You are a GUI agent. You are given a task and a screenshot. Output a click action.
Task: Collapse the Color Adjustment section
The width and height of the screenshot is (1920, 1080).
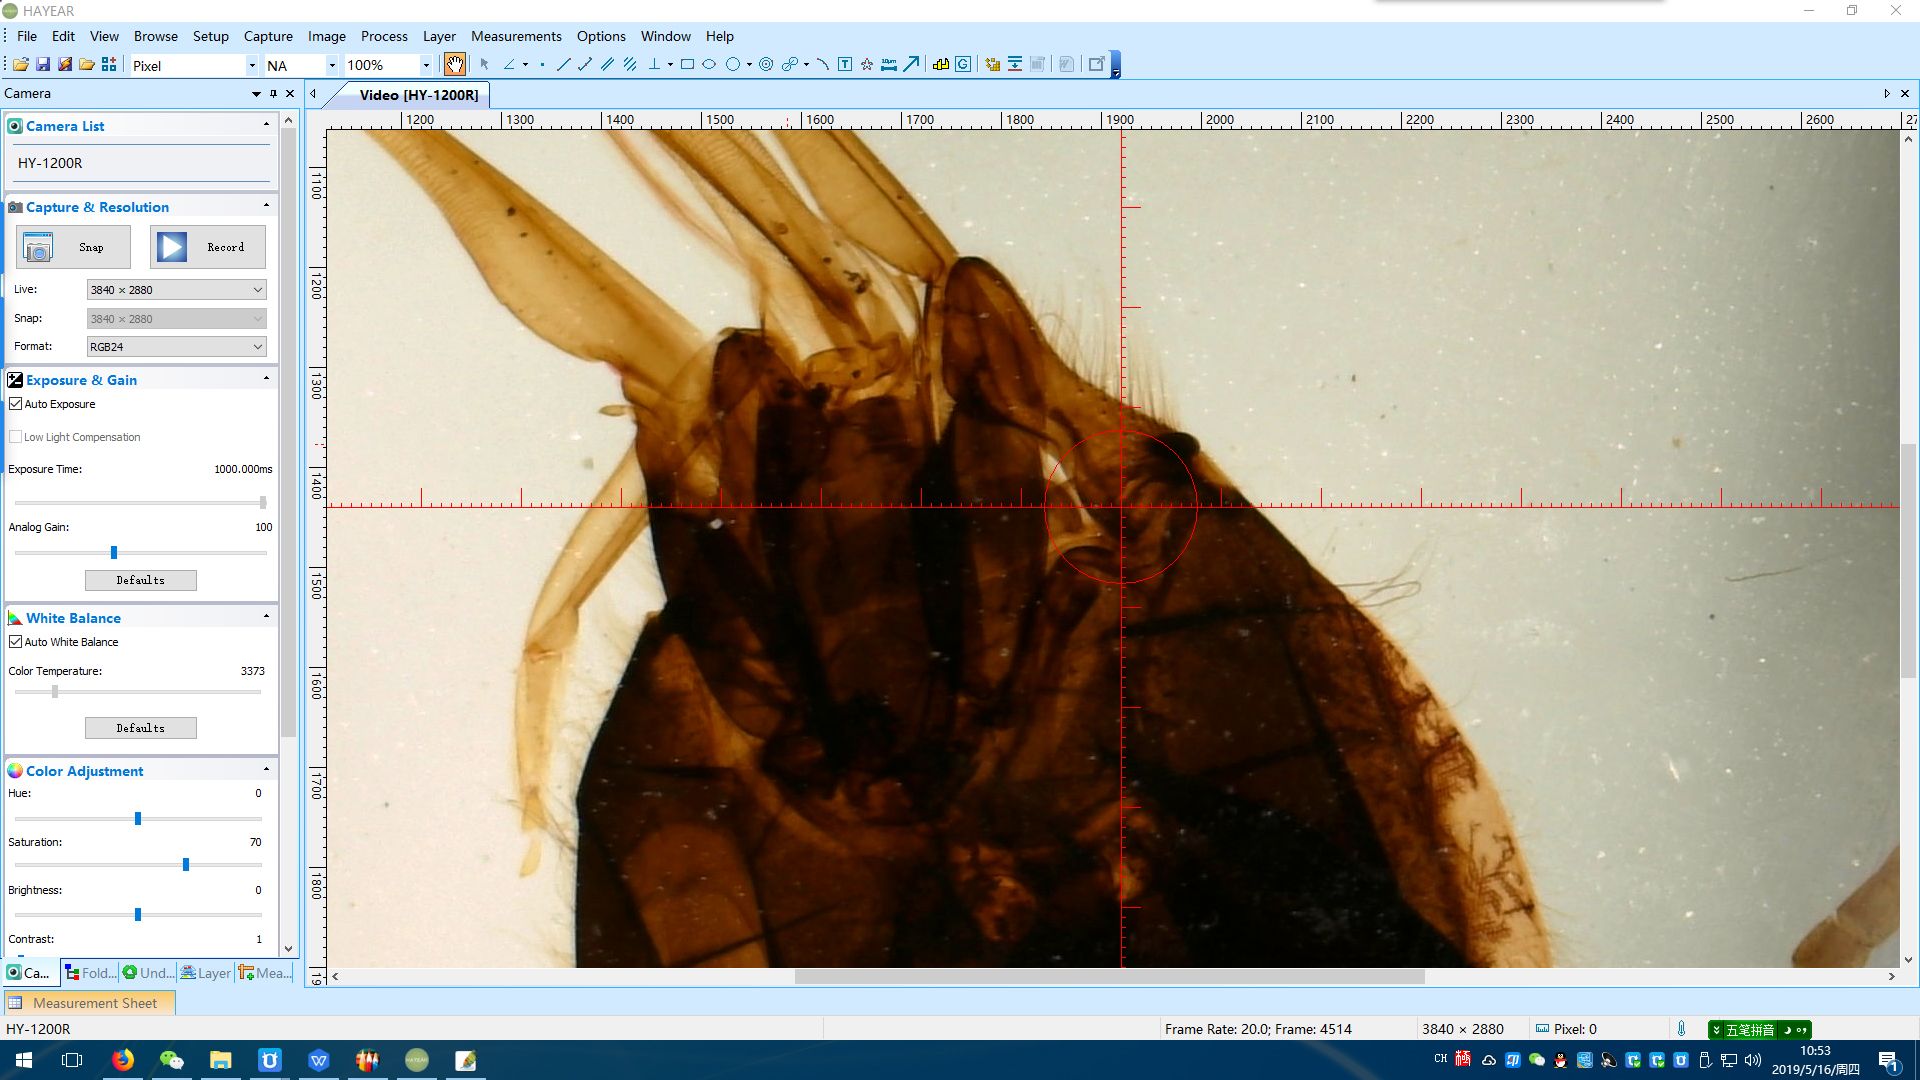tap(266, 770)
